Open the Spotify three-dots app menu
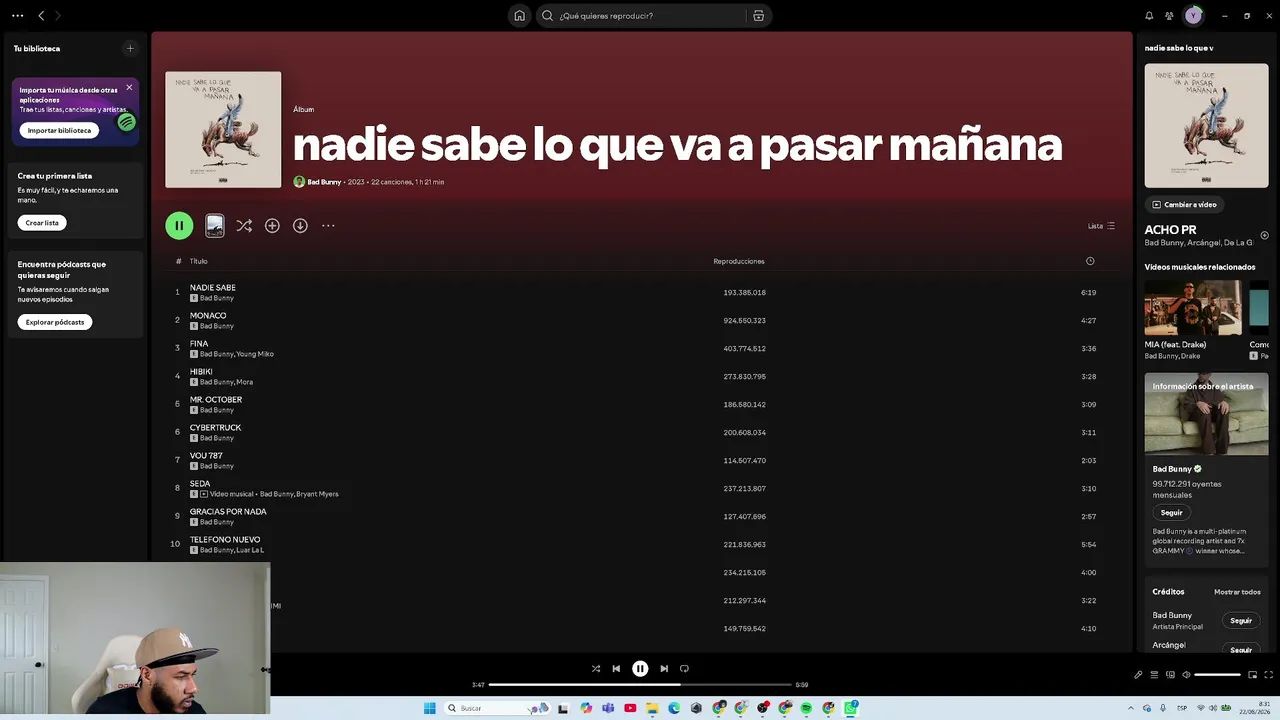This screenshot has height=720, width=1280. (x=17, y=16)
